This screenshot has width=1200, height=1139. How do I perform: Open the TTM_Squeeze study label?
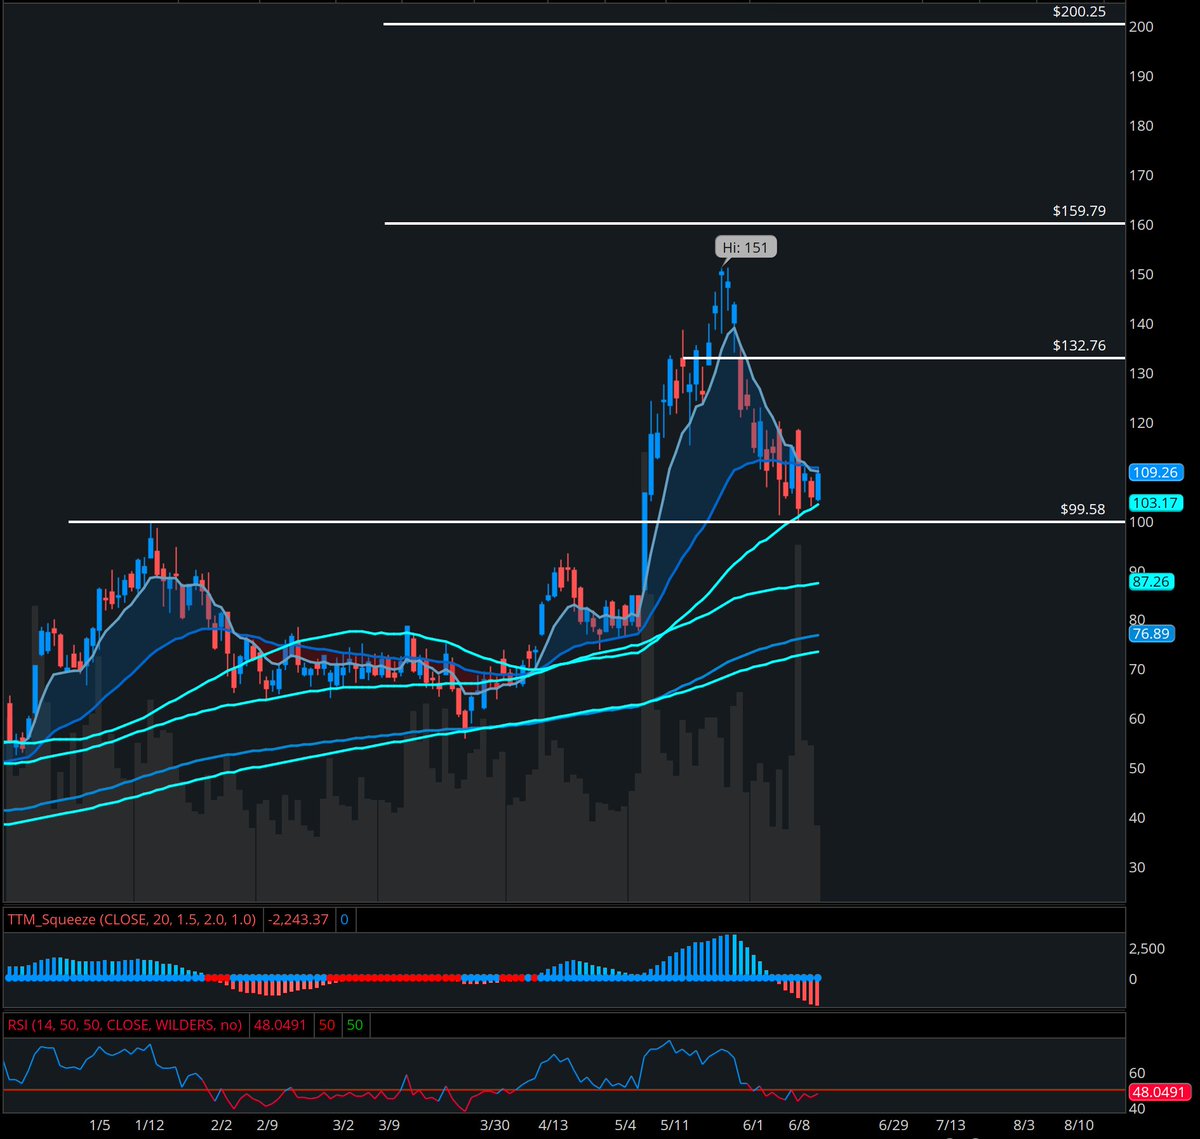[131, 920]
